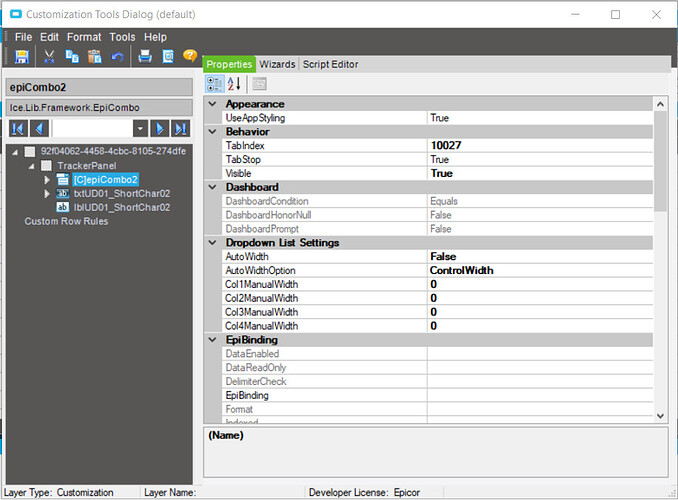
Task: Collapse the root 92f04062 tree node
Action: tap(16, 152)
